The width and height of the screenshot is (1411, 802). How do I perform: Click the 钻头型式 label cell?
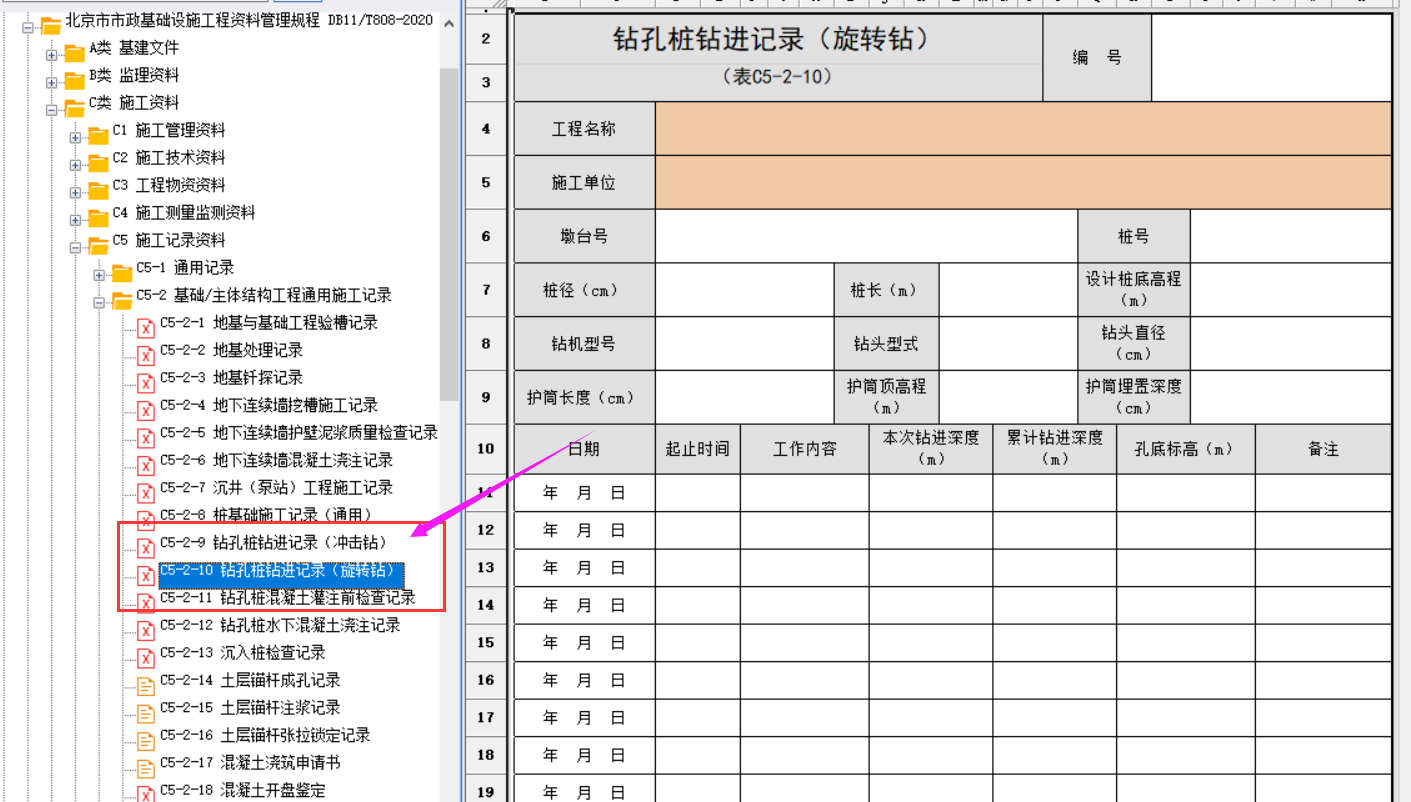coord(886,344)
